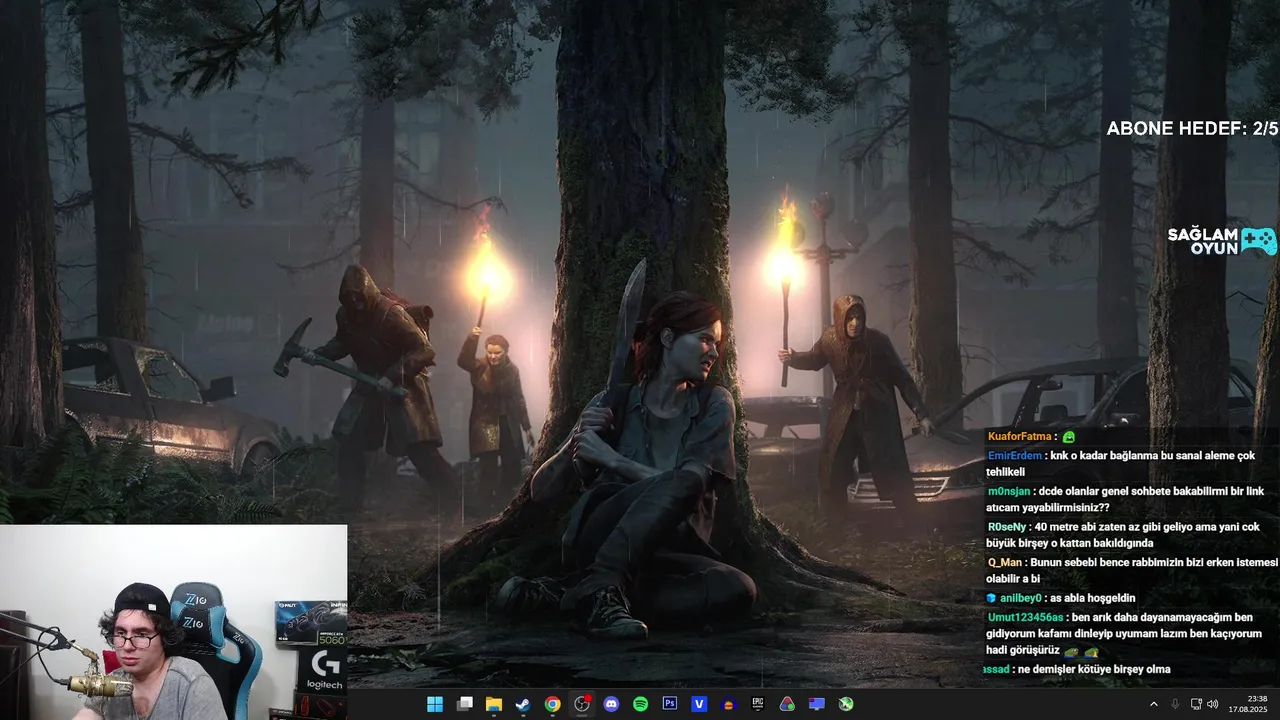Open volume control tray icon
Screen dimensions: 1280x720
point(1212,704)
